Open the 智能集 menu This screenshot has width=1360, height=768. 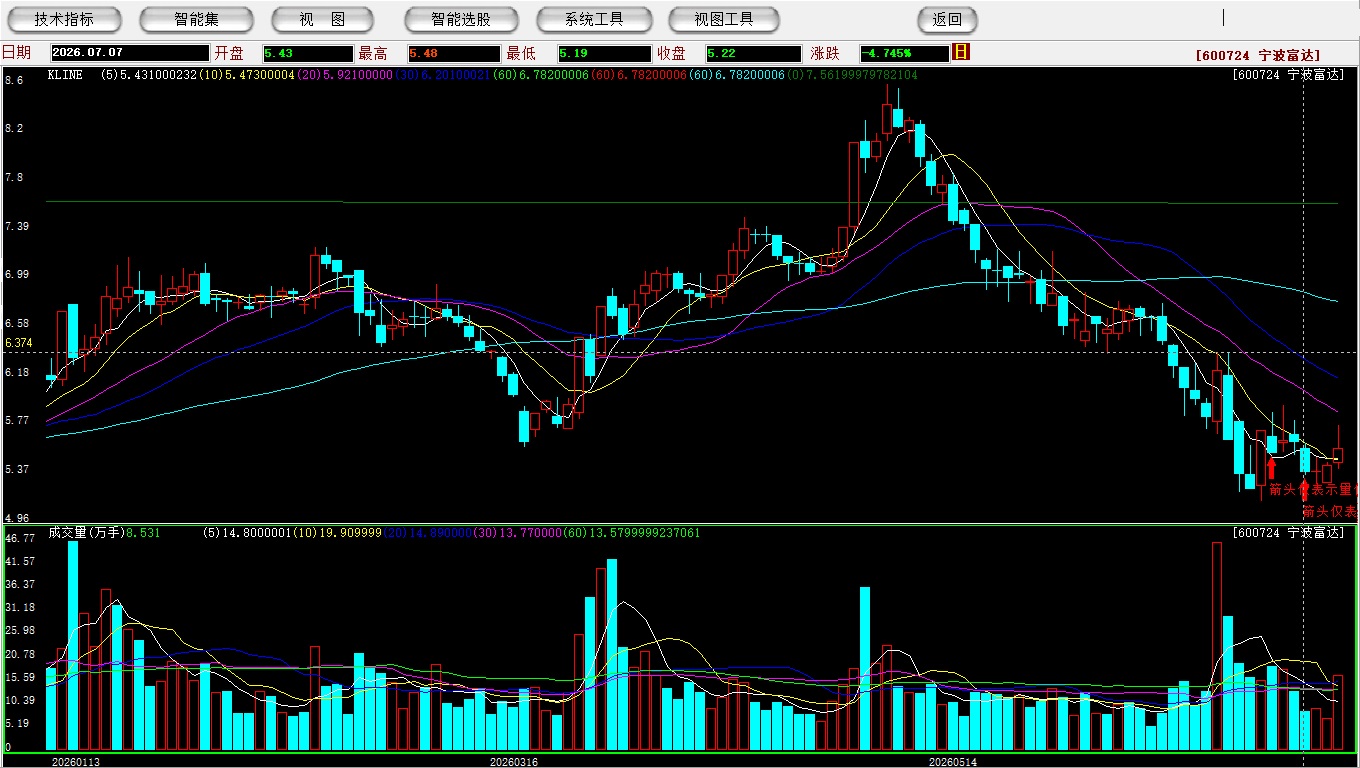coord(196,19)
